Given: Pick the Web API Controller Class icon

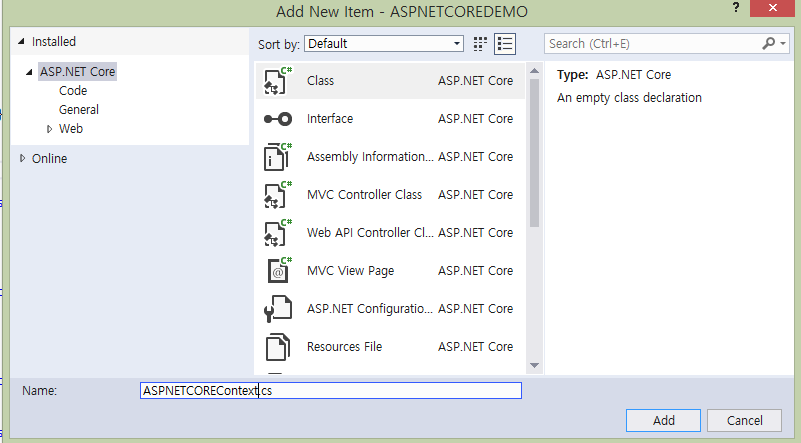Looking at the screenshot, I should coord(277,233).
